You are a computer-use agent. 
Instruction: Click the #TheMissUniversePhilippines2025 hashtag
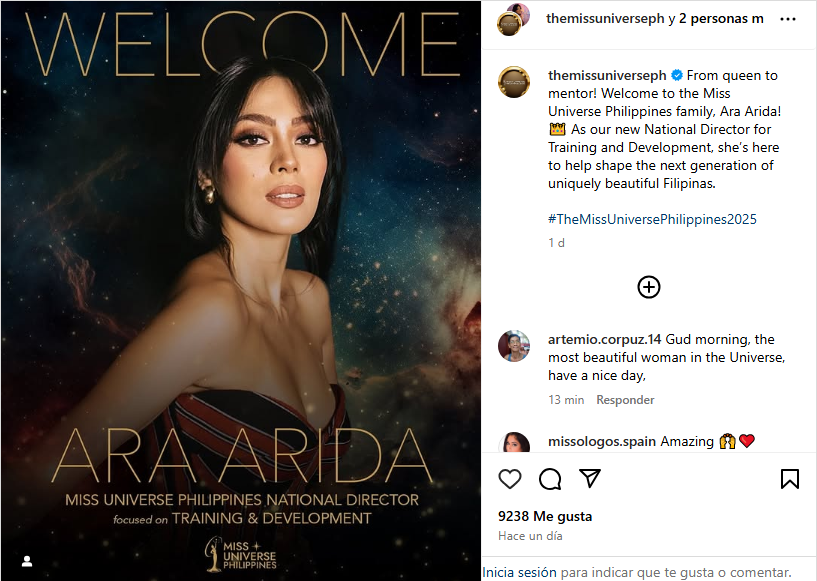coord(652,219)
